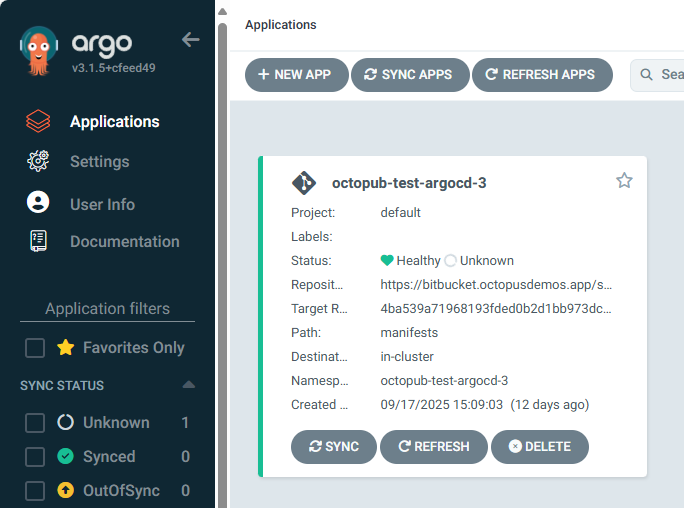Check the Synced status filter

(x=35, y=457)
